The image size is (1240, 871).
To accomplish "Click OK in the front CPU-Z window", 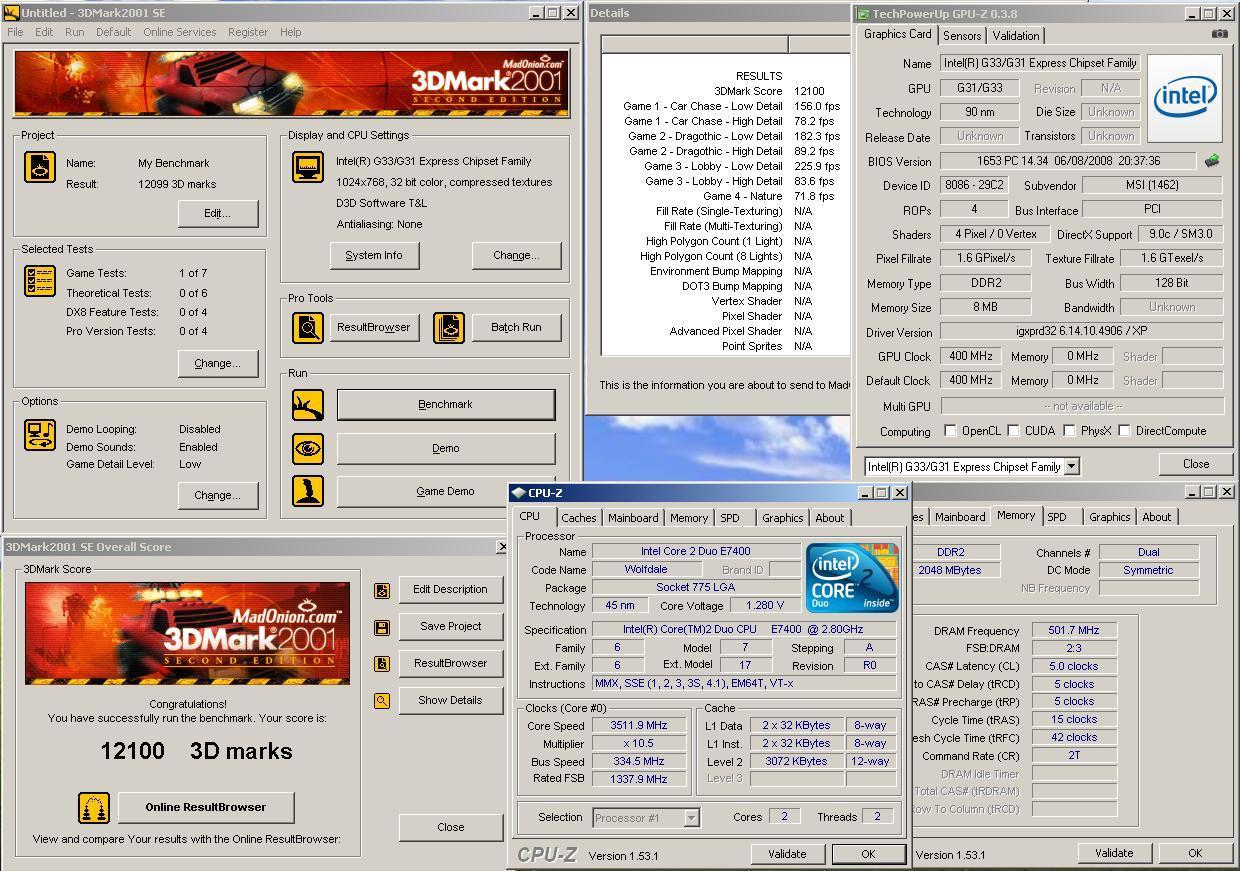I will point(868,854).
